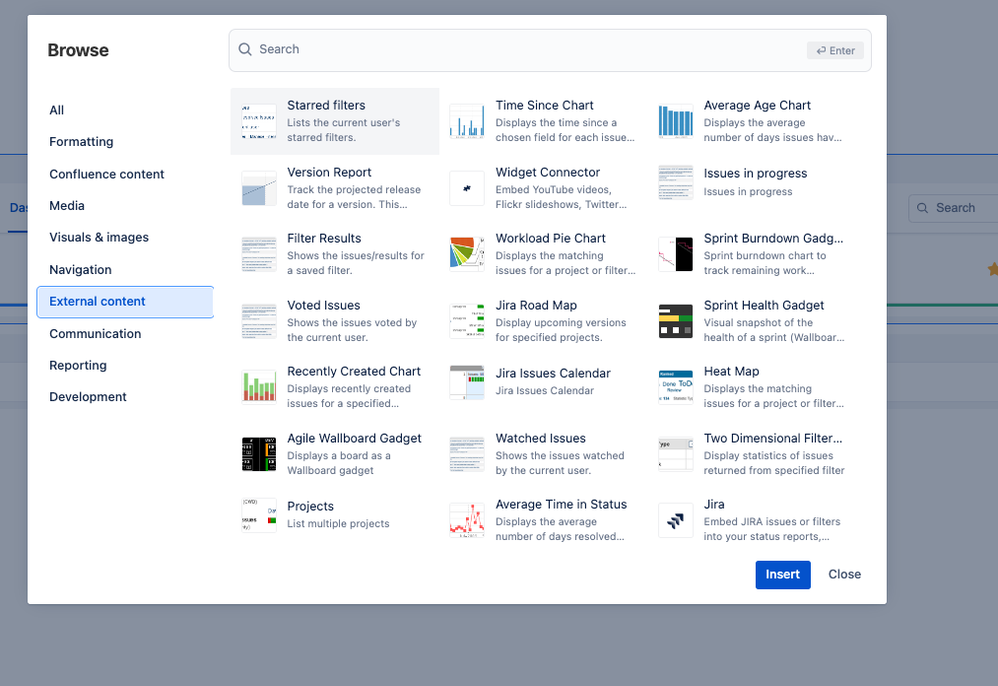Switch to the Reporting category
998x686 pixels.
pyautogui.click(x=78, y=365)
